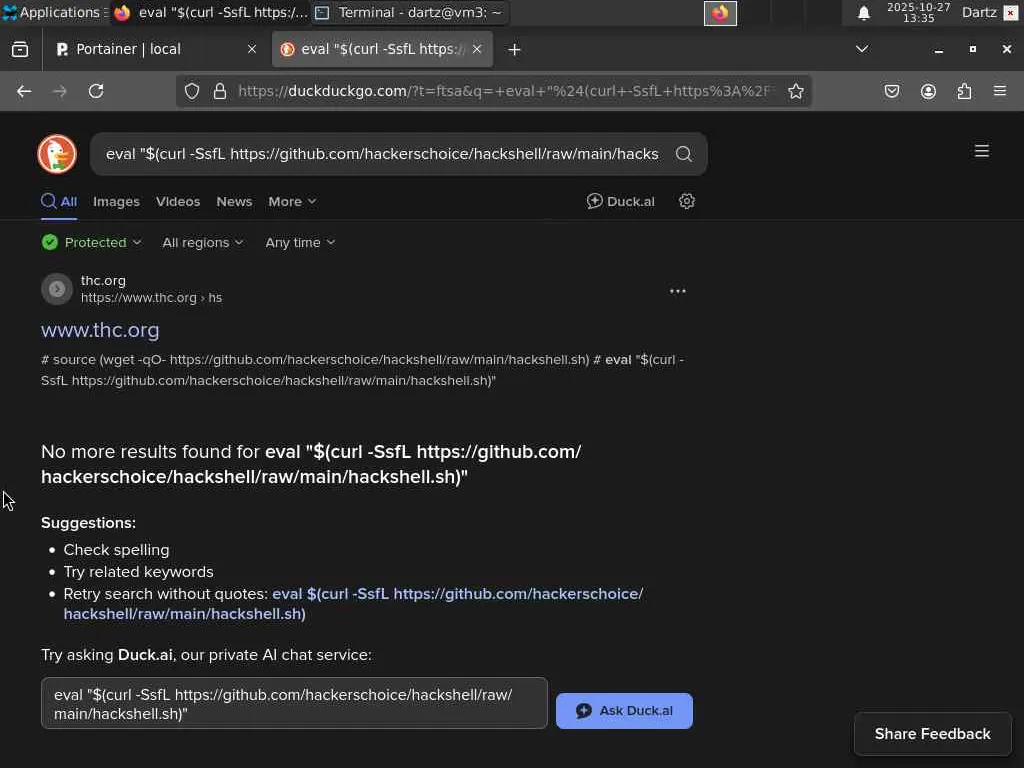Viewport: 1024px width, 768px height.
Task: Click the panel clock showing 13:35
Action: (918, 12)
